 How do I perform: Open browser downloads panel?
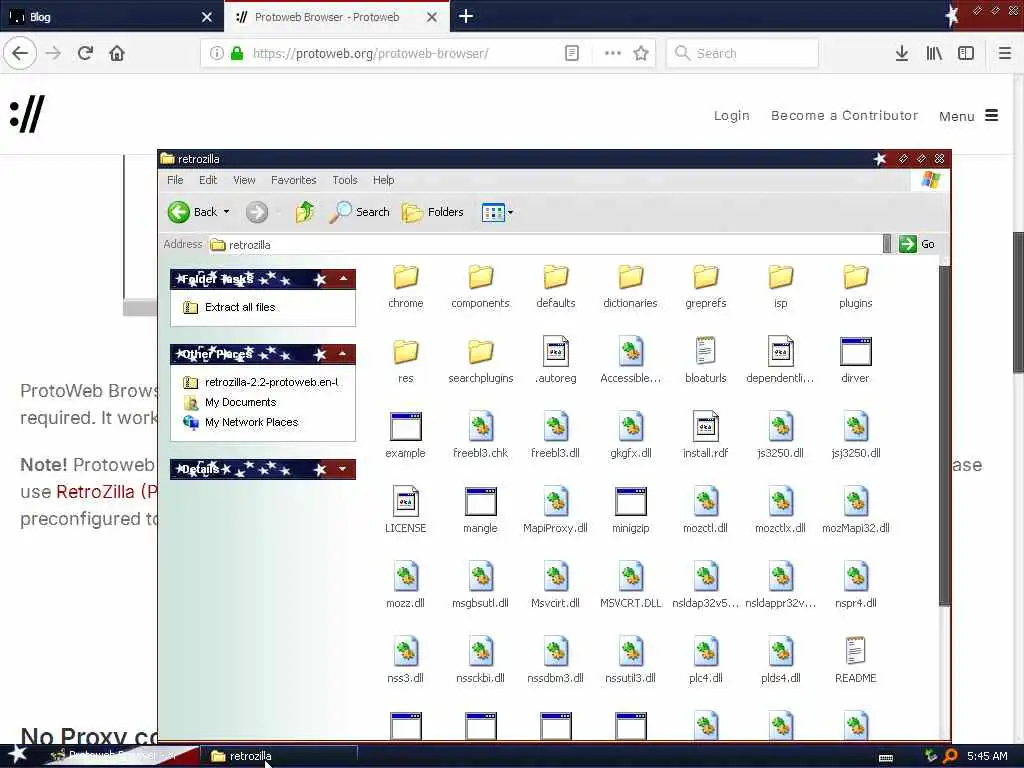(x=902, y=53)
